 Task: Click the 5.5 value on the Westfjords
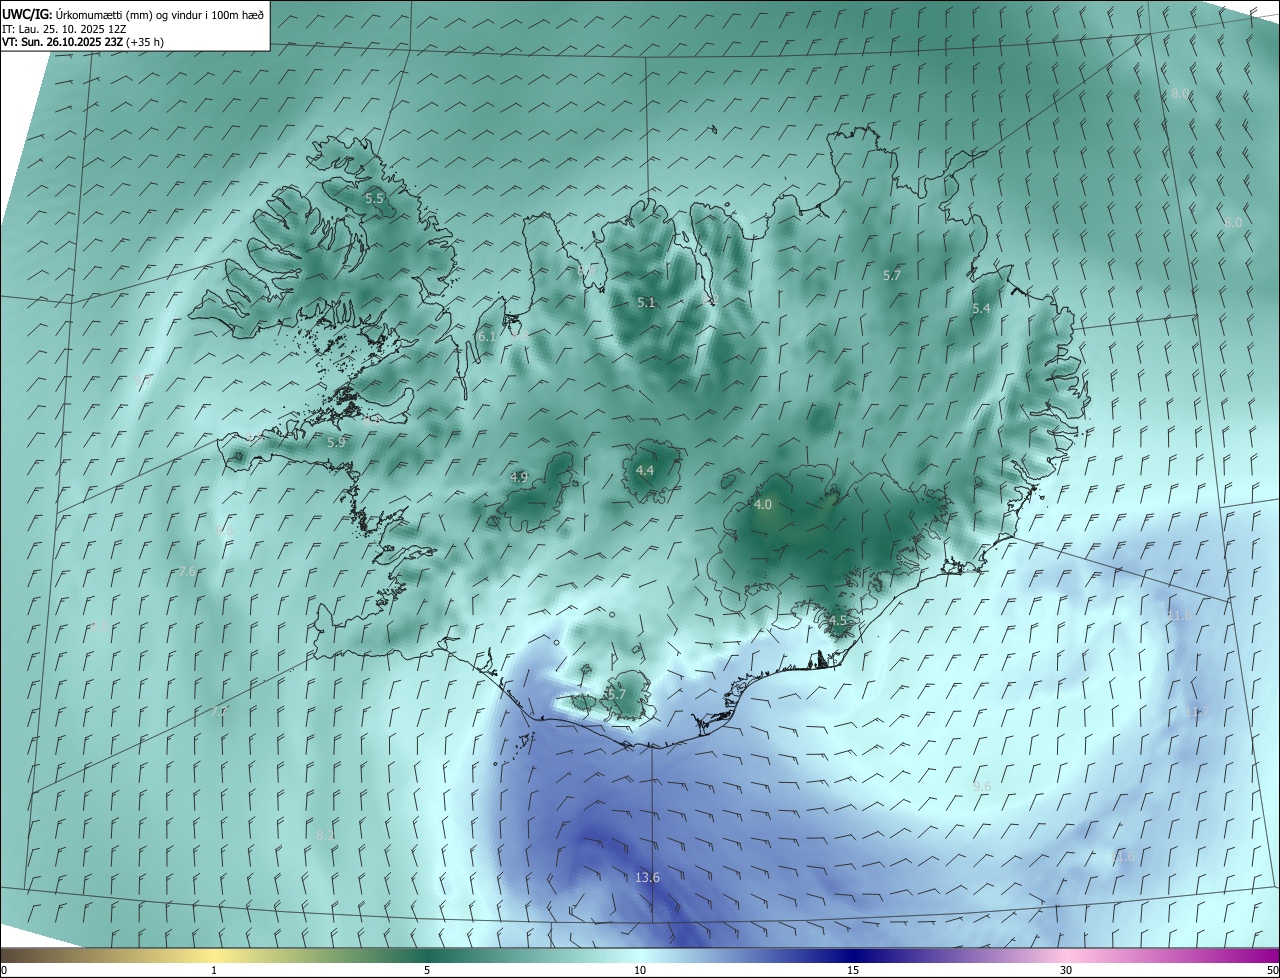pos(374,199)
